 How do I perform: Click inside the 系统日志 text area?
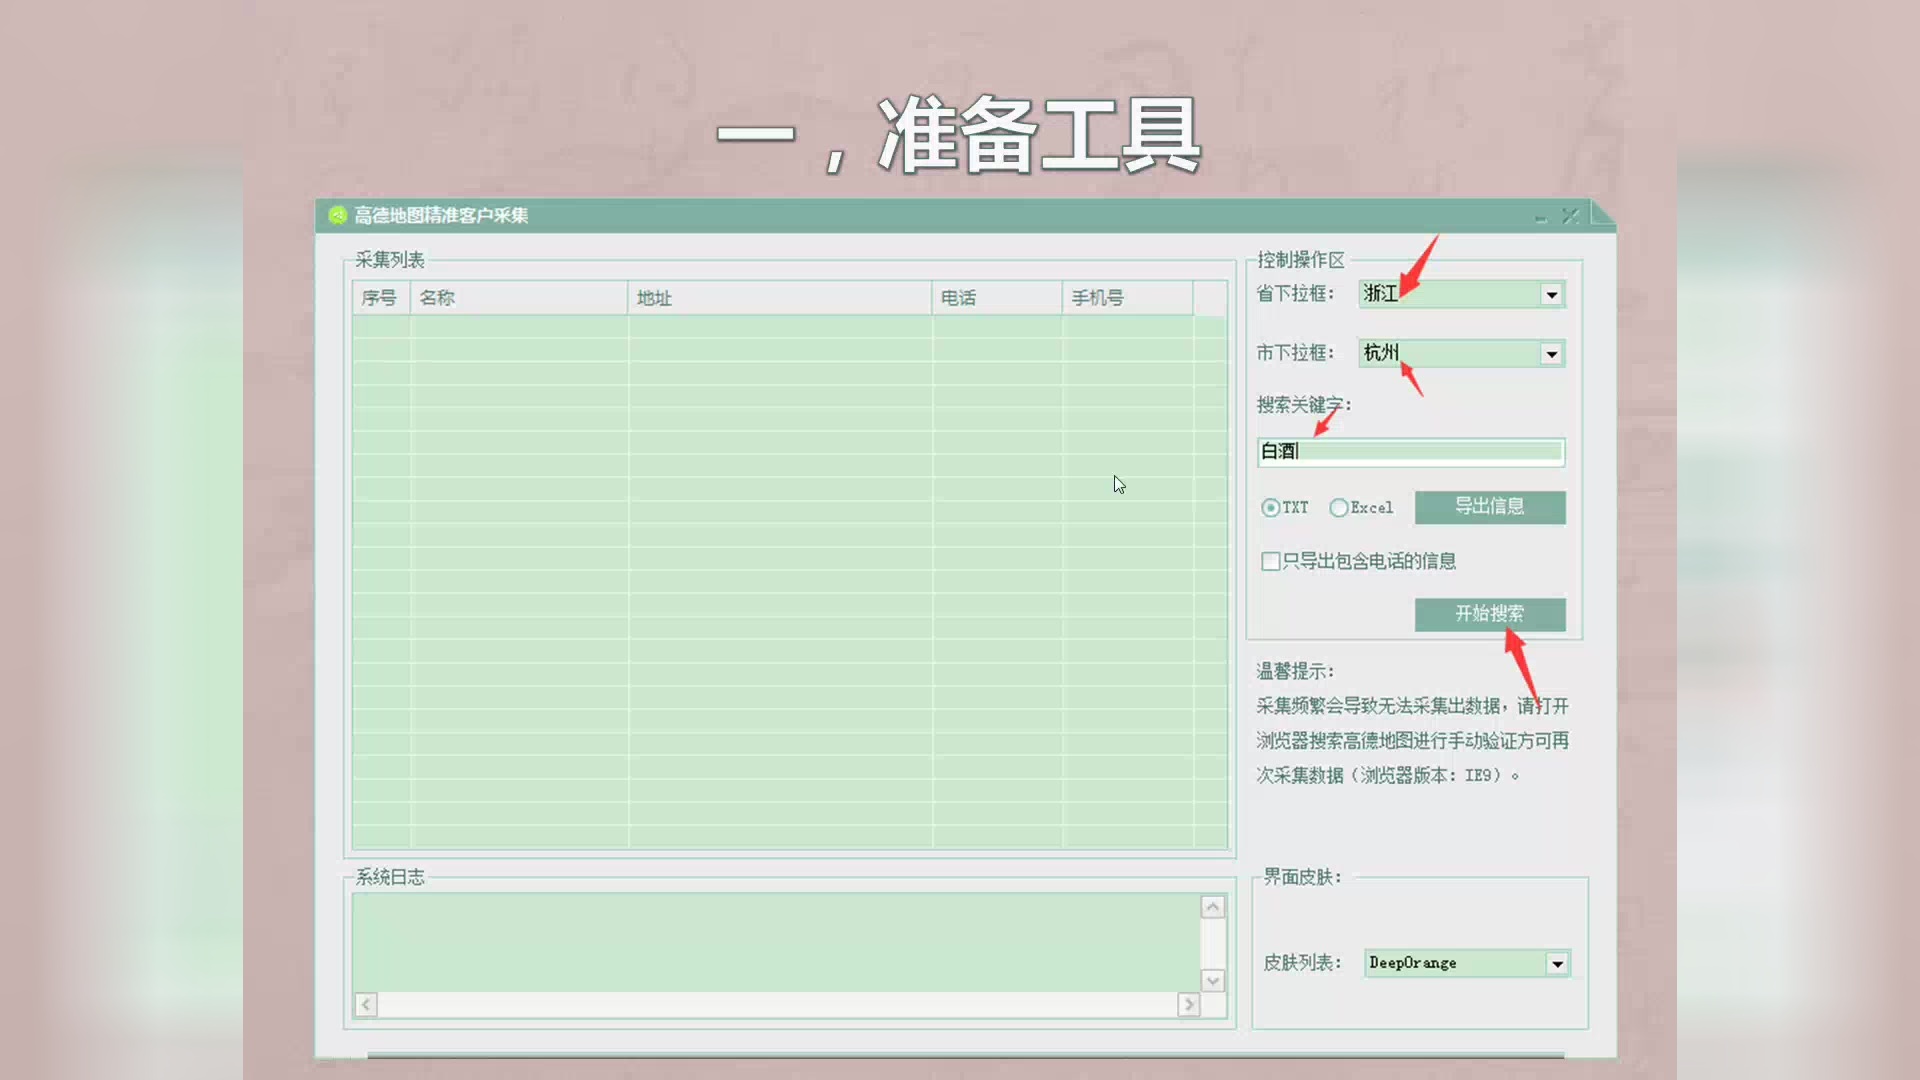[776, 943]
